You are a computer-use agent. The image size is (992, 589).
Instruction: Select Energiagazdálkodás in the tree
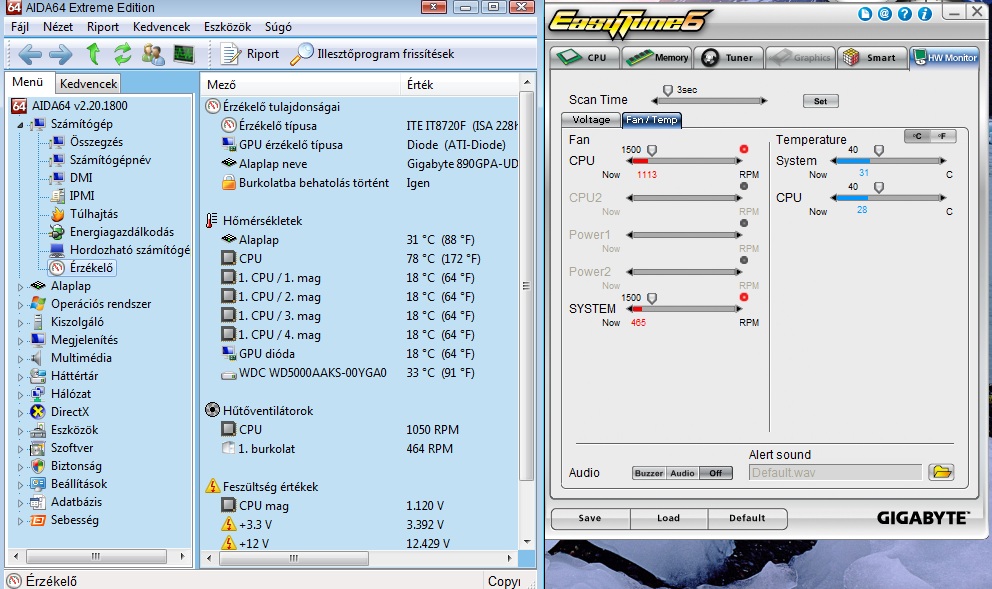point(121,232)
